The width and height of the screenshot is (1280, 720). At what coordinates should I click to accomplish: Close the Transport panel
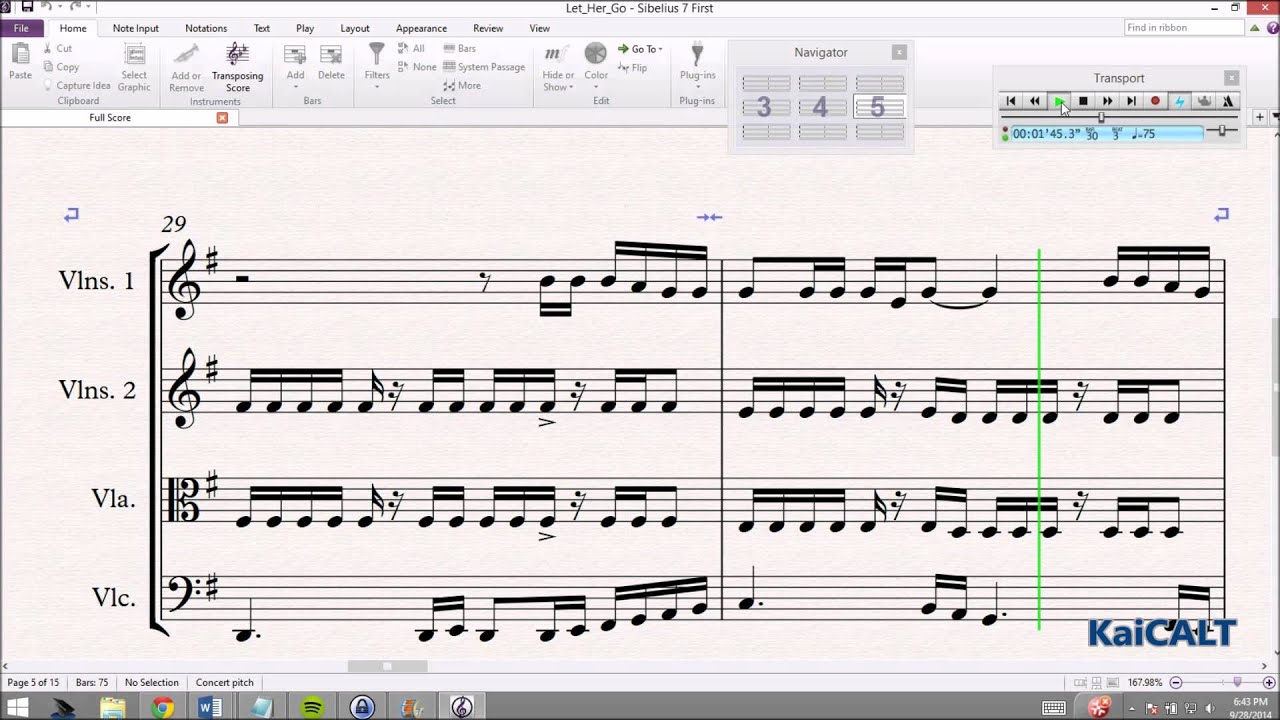click(x=1232, y=78)
